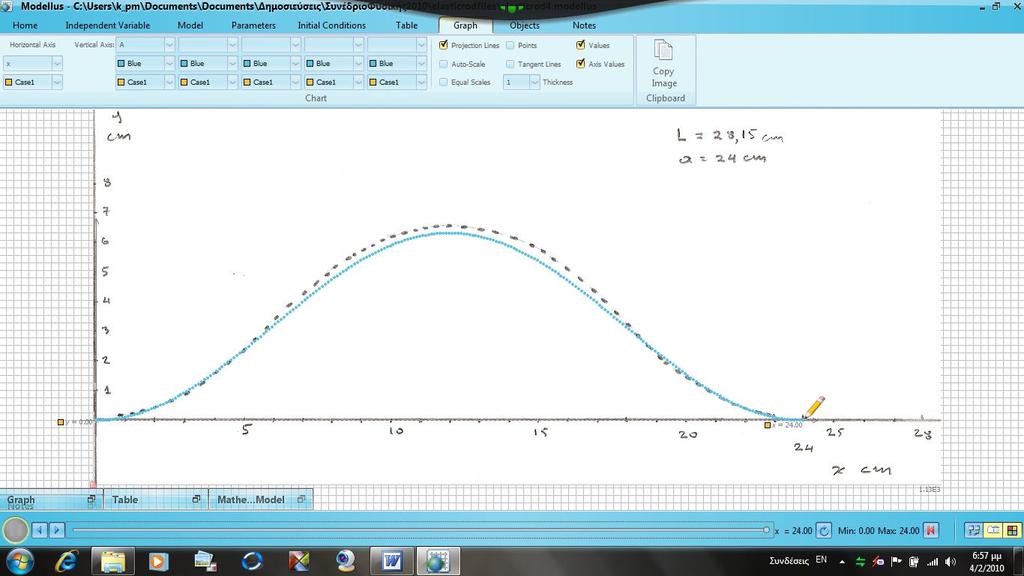Open the Windows Start menu
Viewport: 1024px width, 576px height.
19,561
